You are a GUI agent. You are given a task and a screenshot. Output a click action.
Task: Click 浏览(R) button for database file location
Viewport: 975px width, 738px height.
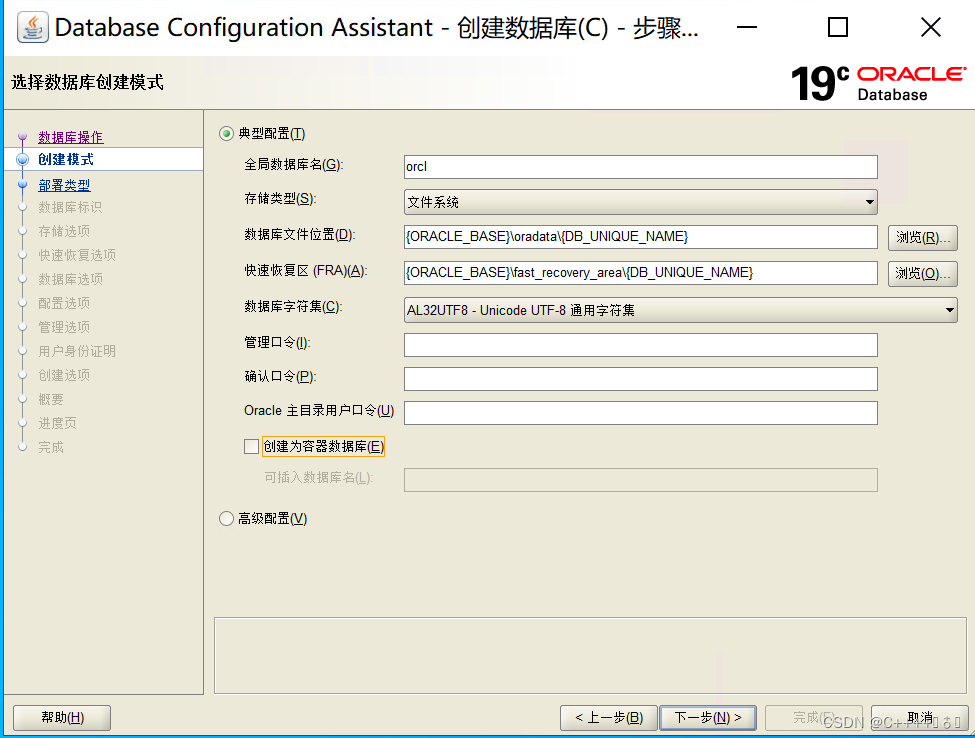pyautogui.click(x=923, y=238)
